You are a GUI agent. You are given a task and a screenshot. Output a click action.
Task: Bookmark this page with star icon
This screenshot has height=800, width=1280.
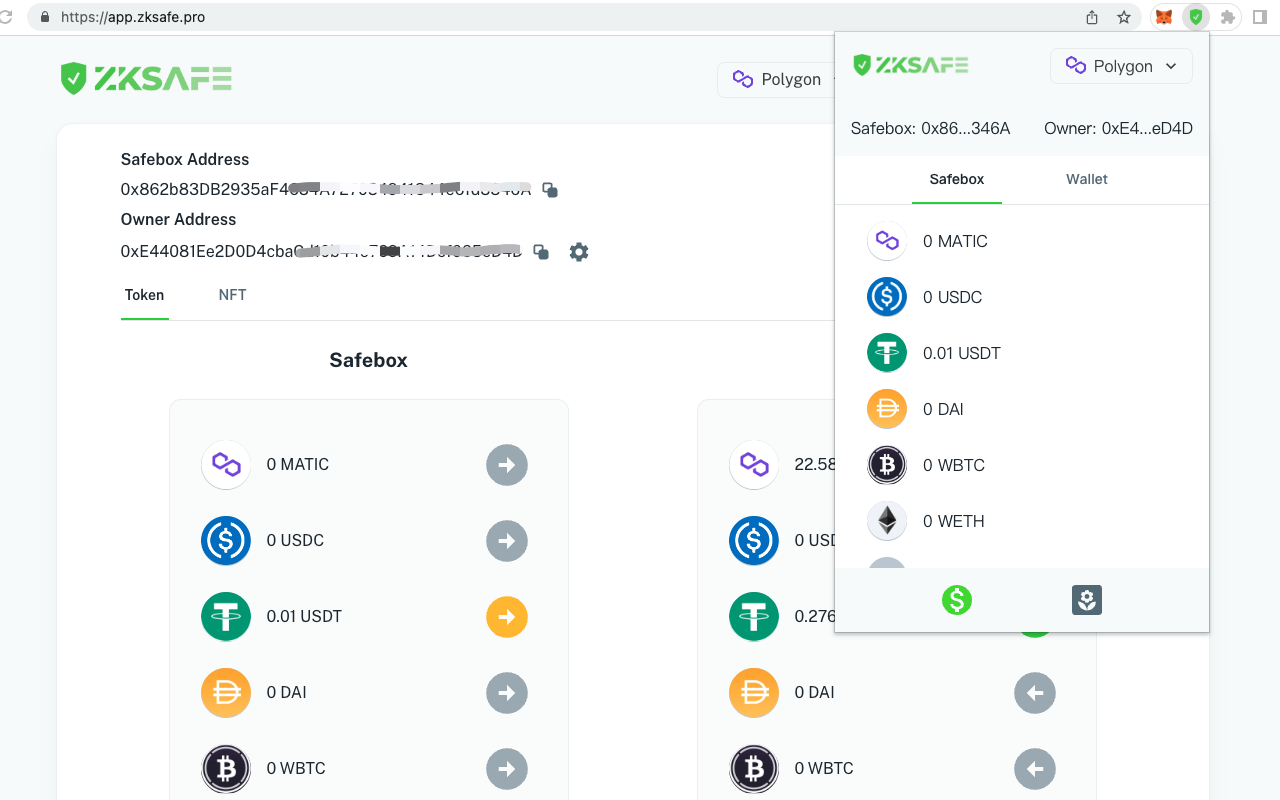(x=1124, y=17)
